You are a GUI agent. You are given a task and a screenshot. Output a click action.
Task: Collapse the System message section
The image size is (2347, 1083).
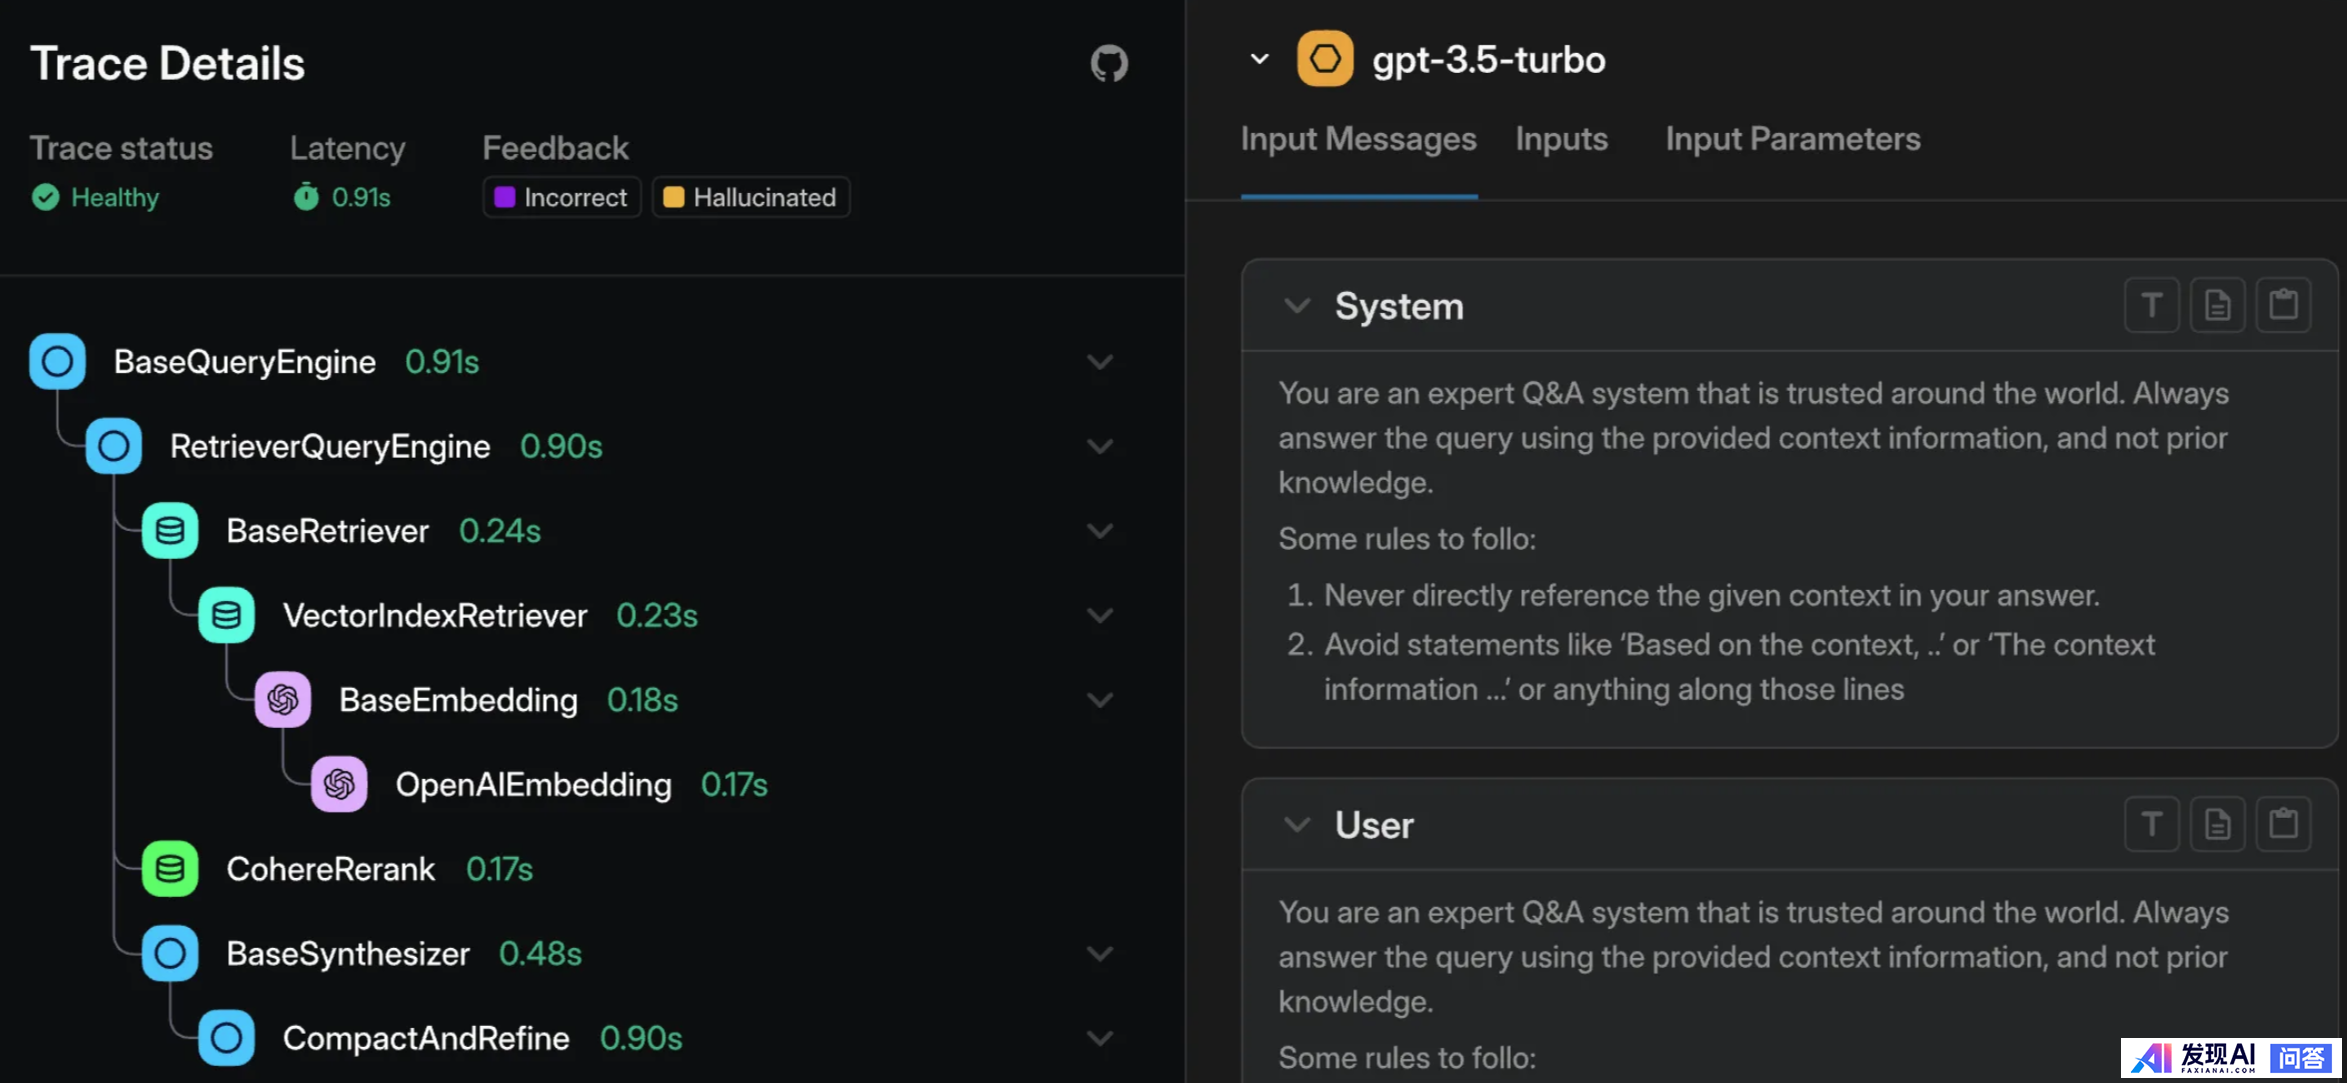[1297, 306]
